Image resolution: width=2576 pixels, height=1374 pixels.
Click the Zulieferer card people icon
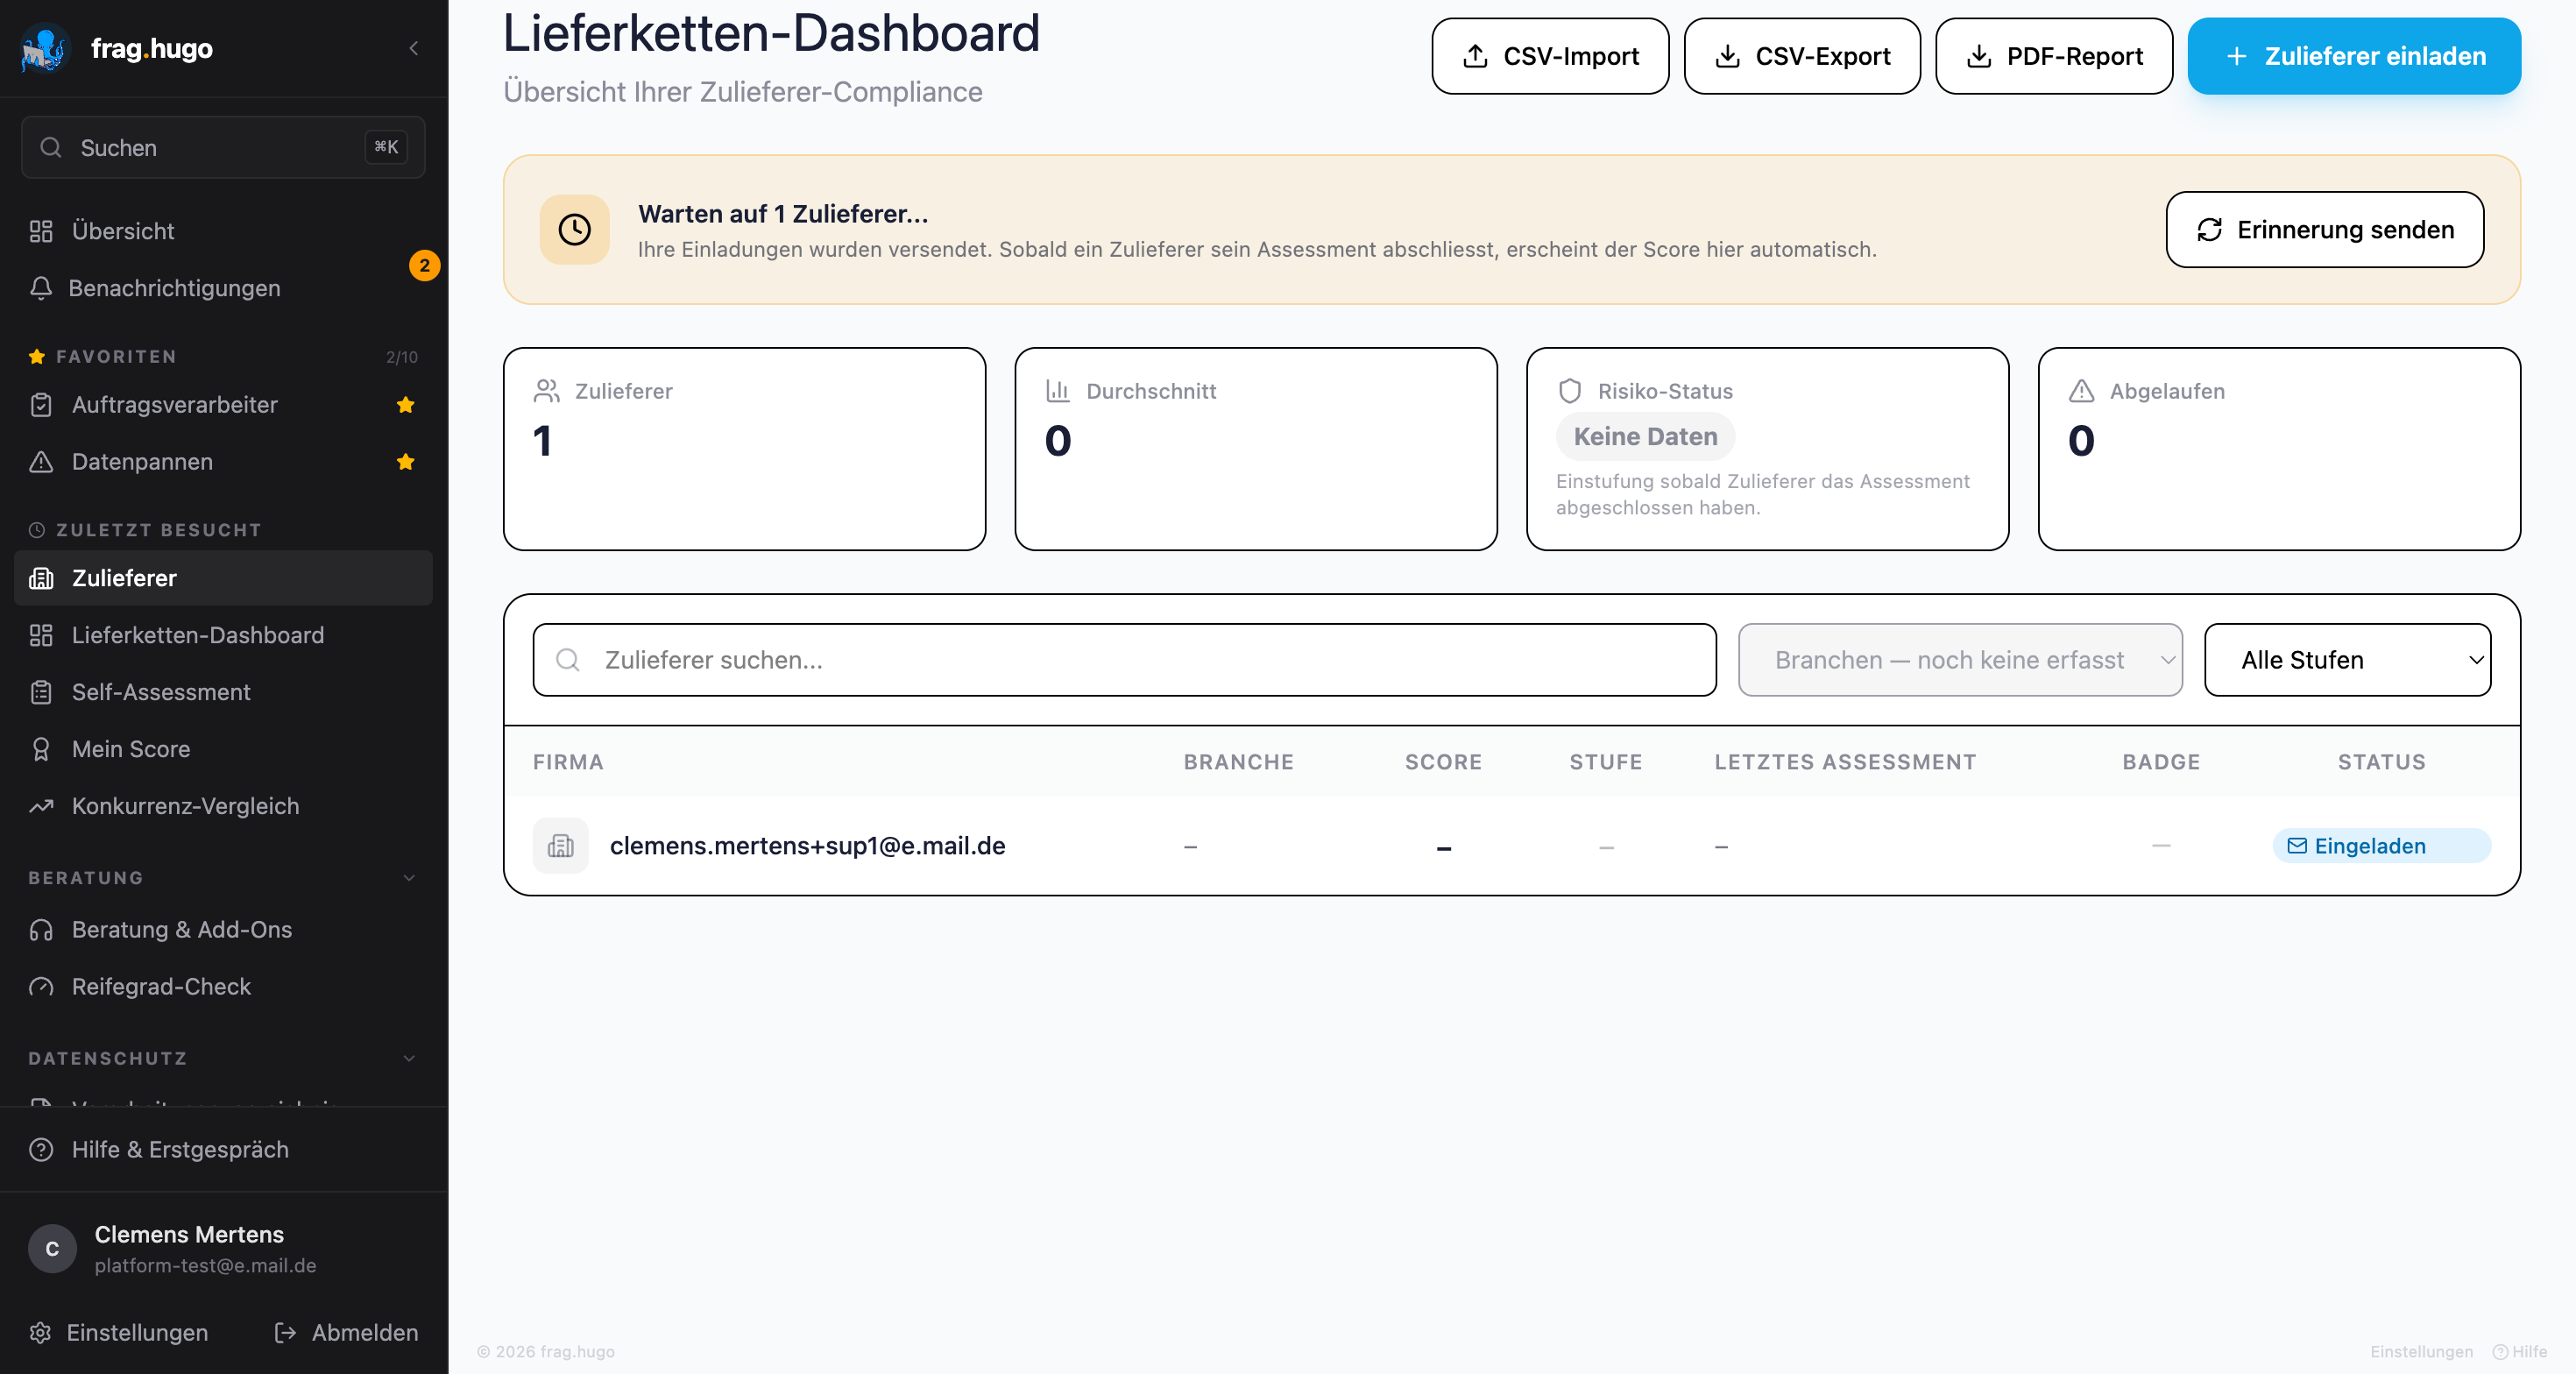(x=547, y=391)
